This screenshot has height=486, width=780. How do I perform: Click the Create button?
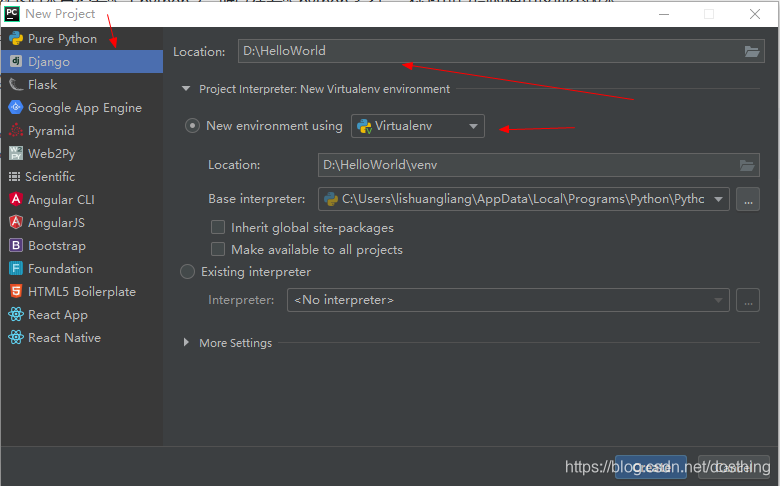(x=651, y=467)
